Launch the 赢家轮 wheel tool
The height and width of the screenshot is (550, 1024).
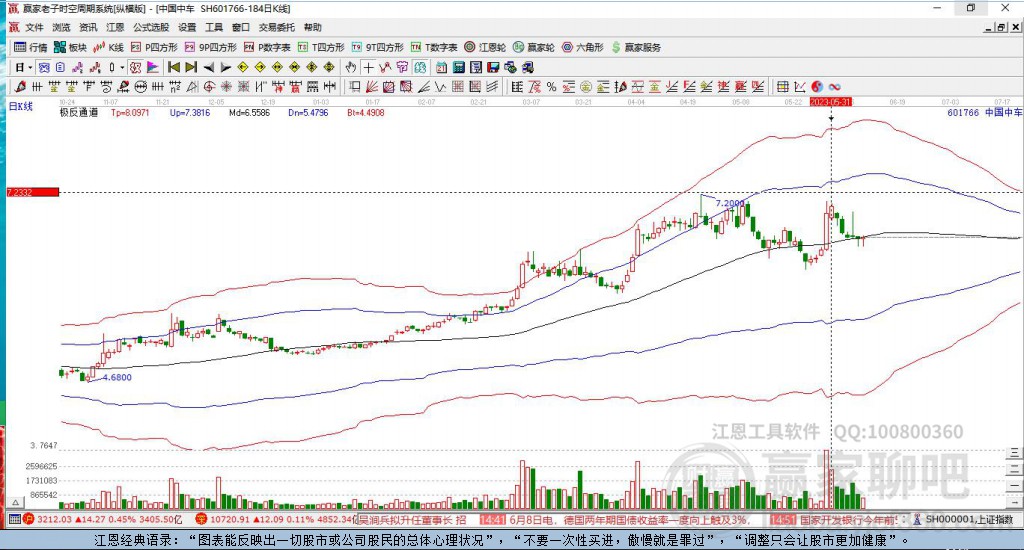(x=534, y=47)
